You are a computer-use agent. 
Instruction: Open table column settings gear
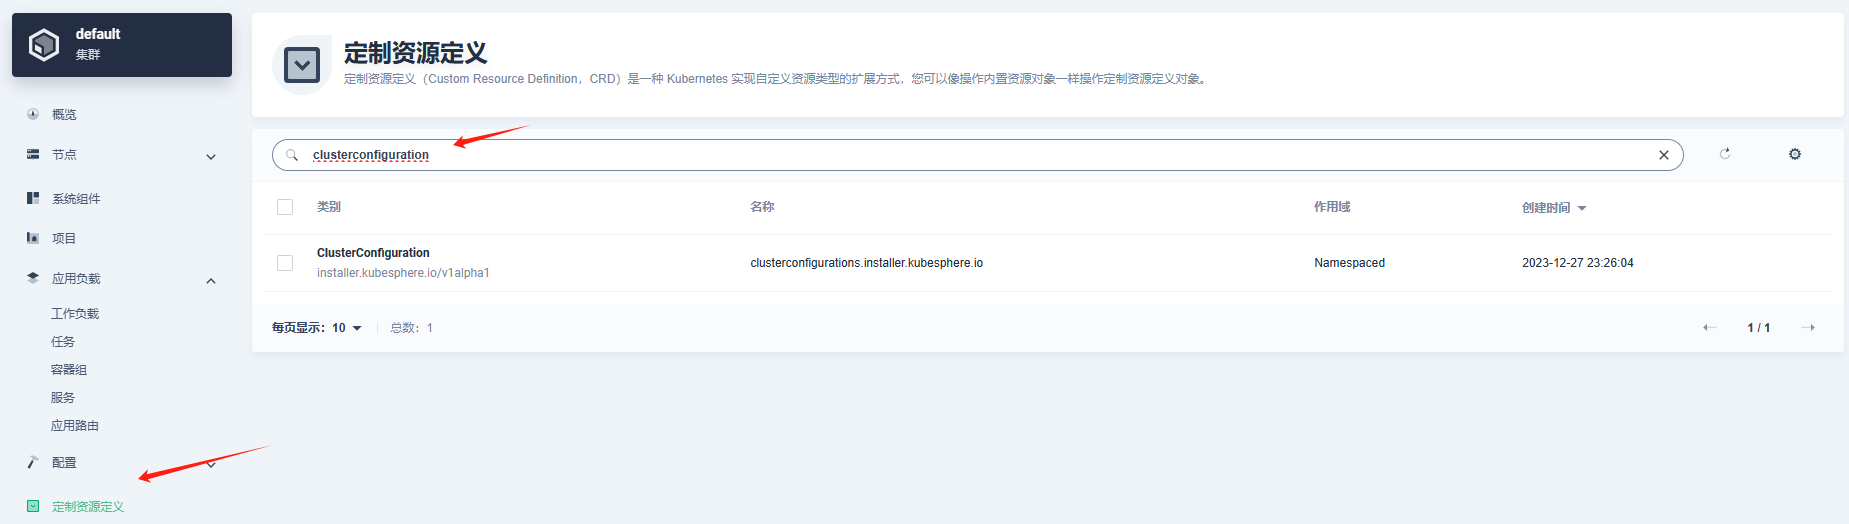(1795, 154)
